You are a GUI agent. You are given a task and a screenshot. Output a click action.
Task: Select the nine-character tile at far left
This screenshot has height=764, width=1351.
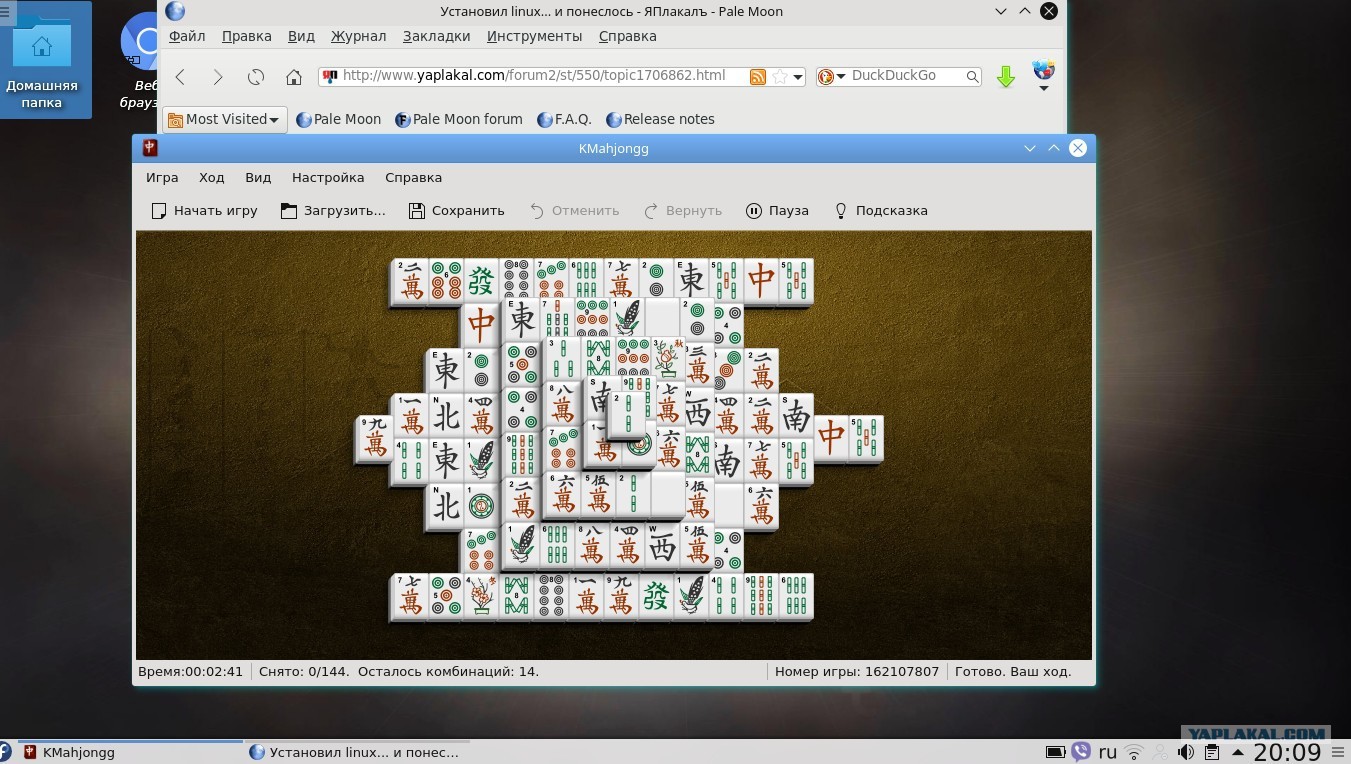374,439
